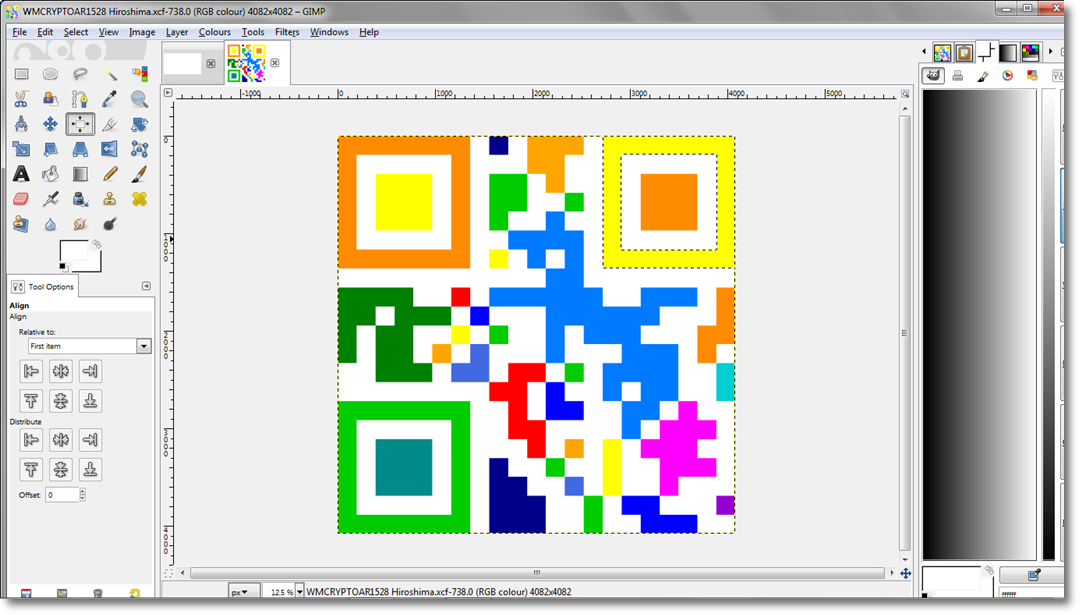Select the Zoom magnifier tool
This screenshot has width=1080, height=615.
click(139, 99)
